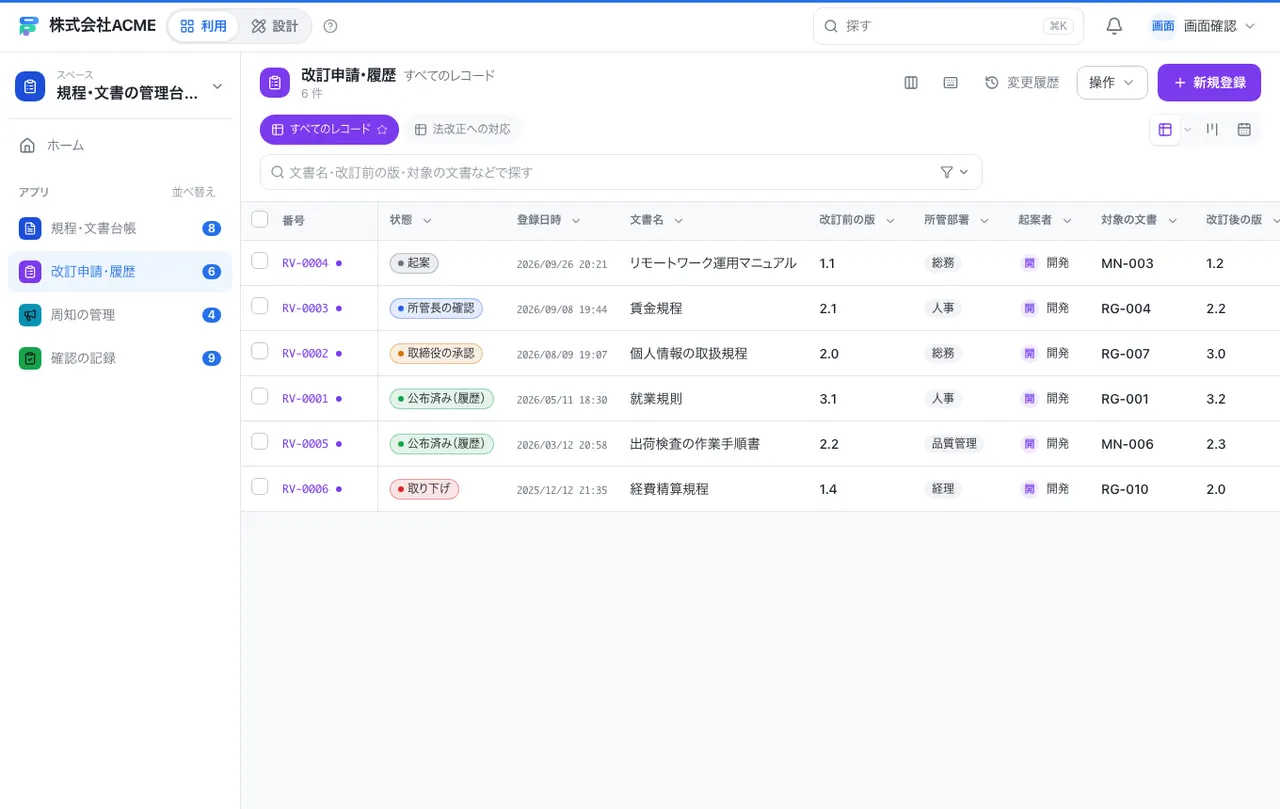The width and height of the screenshot is (1280, 809).
Task: Favorite the すべてのレコード view with the star
Action: click(382, 130)
